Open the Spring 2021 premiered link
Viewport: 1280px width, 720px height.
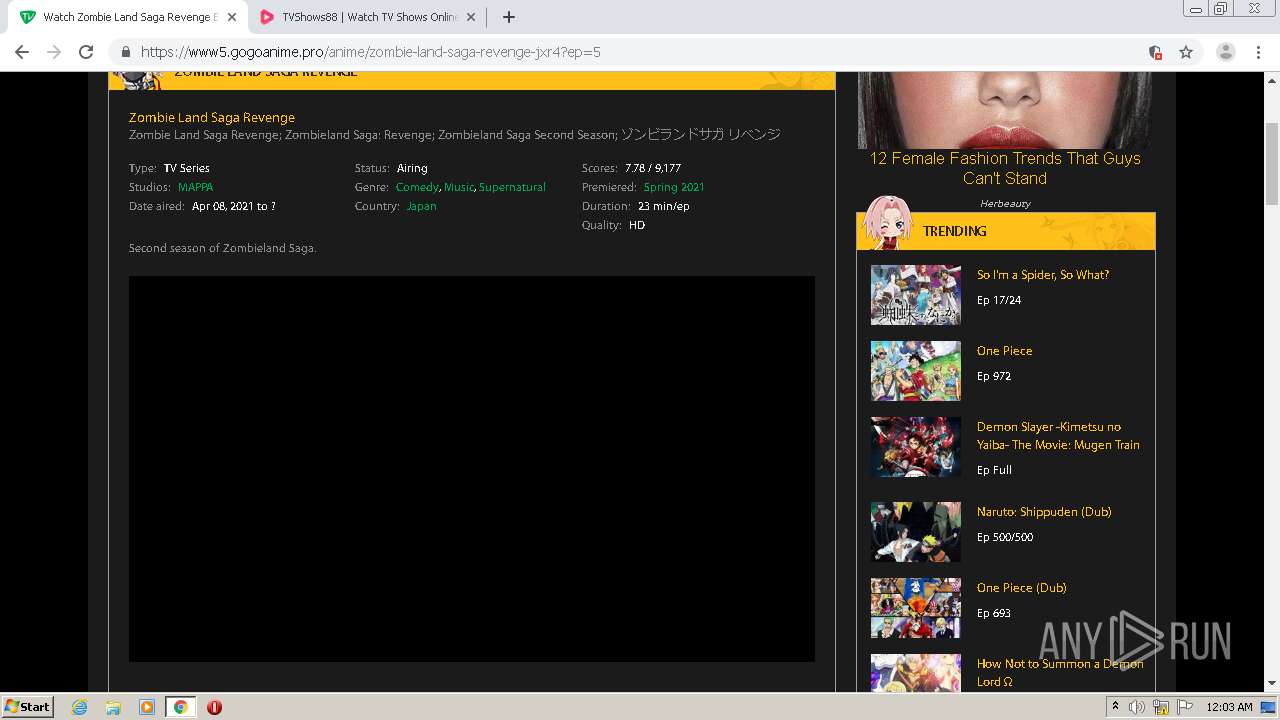[674, 187]
